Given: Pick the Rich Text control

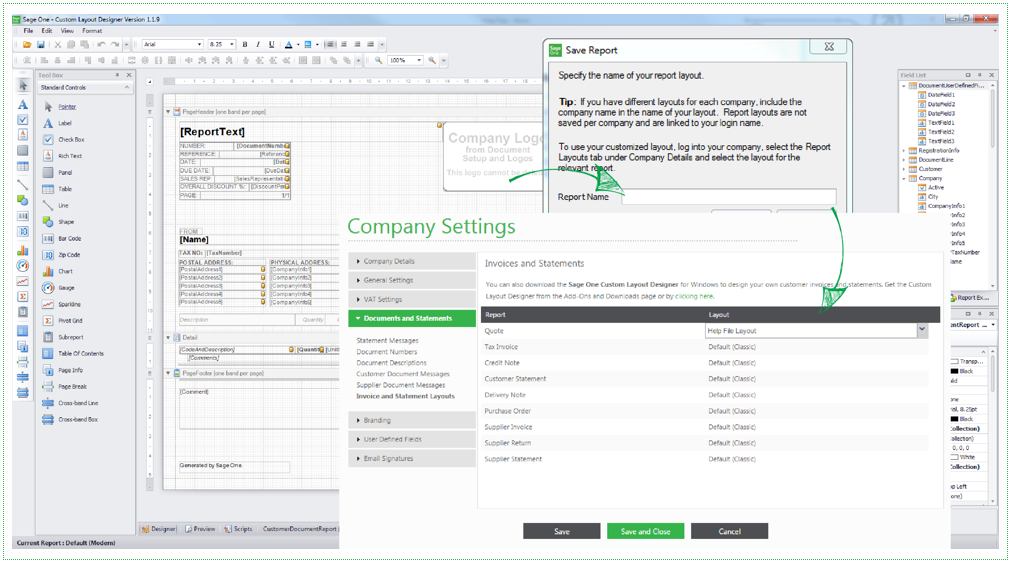Looking at the screenshot, I should [x=62, y=156].
